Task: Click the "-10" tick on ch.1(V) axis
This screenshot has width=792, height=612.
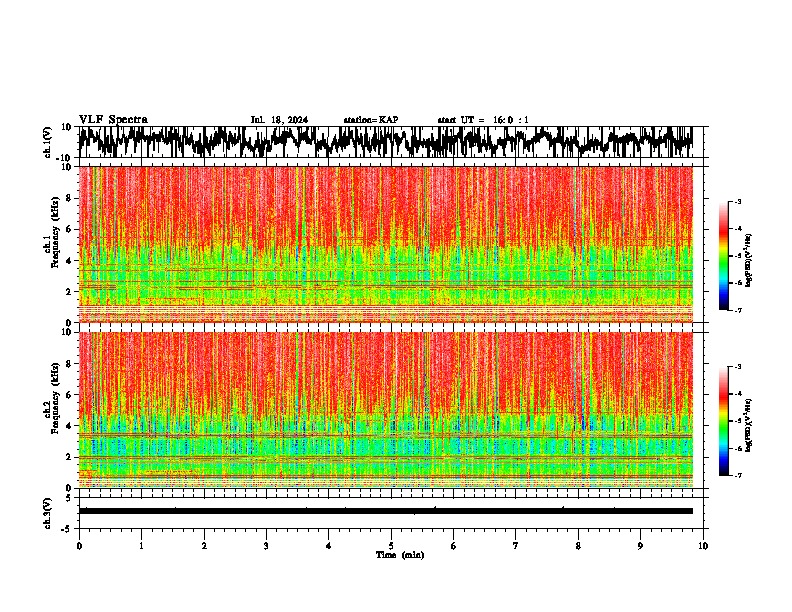Action: [x=65, y=158]
